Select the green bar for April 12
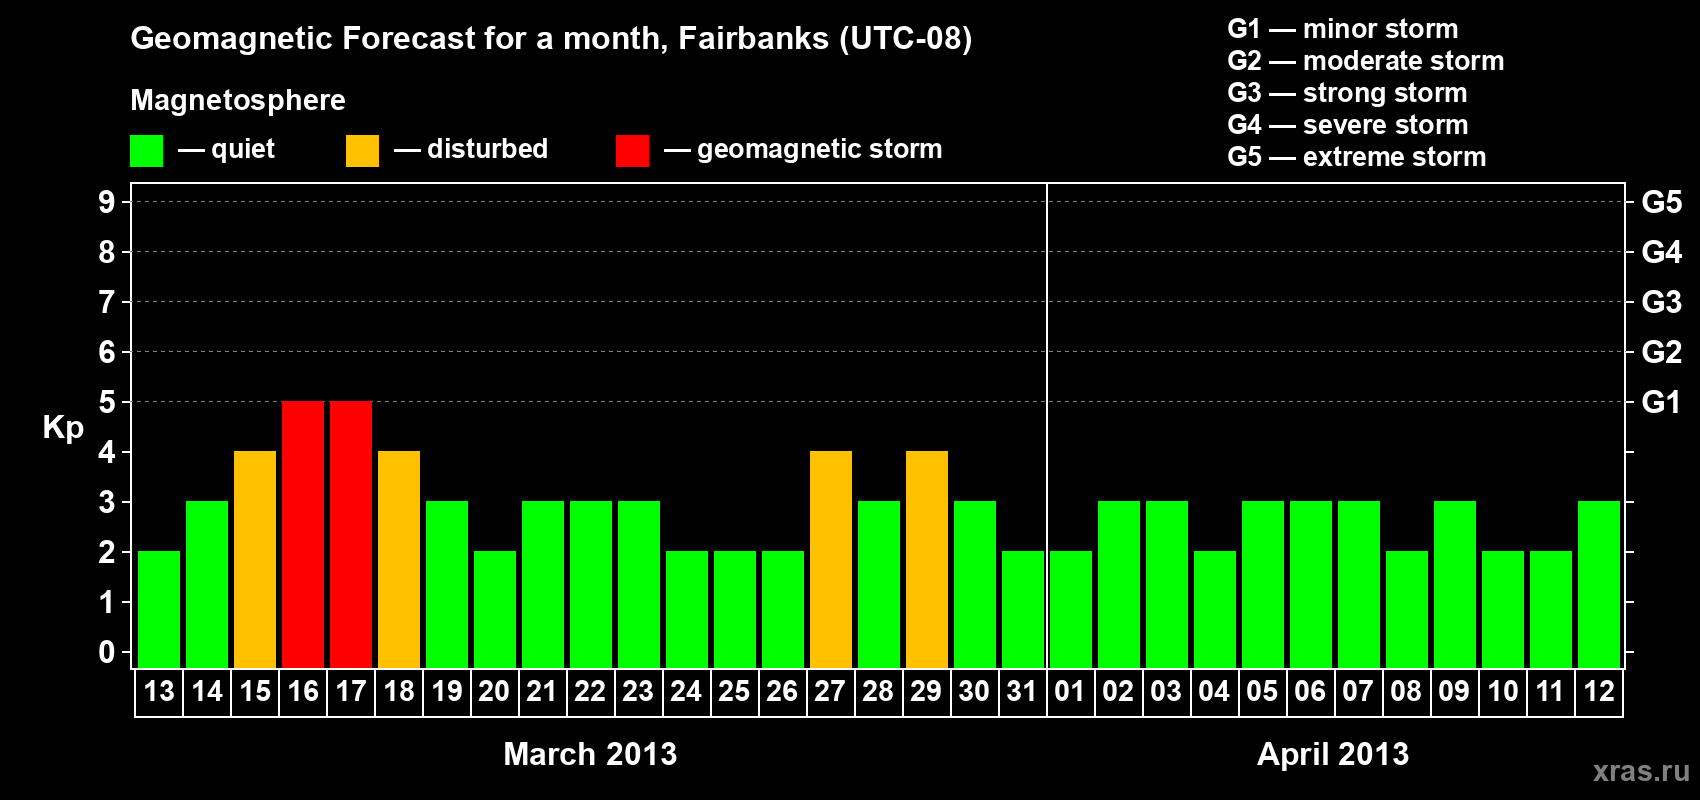Image resolution: width=1700 pixels, height=800 pixels. coord(1599,585)
